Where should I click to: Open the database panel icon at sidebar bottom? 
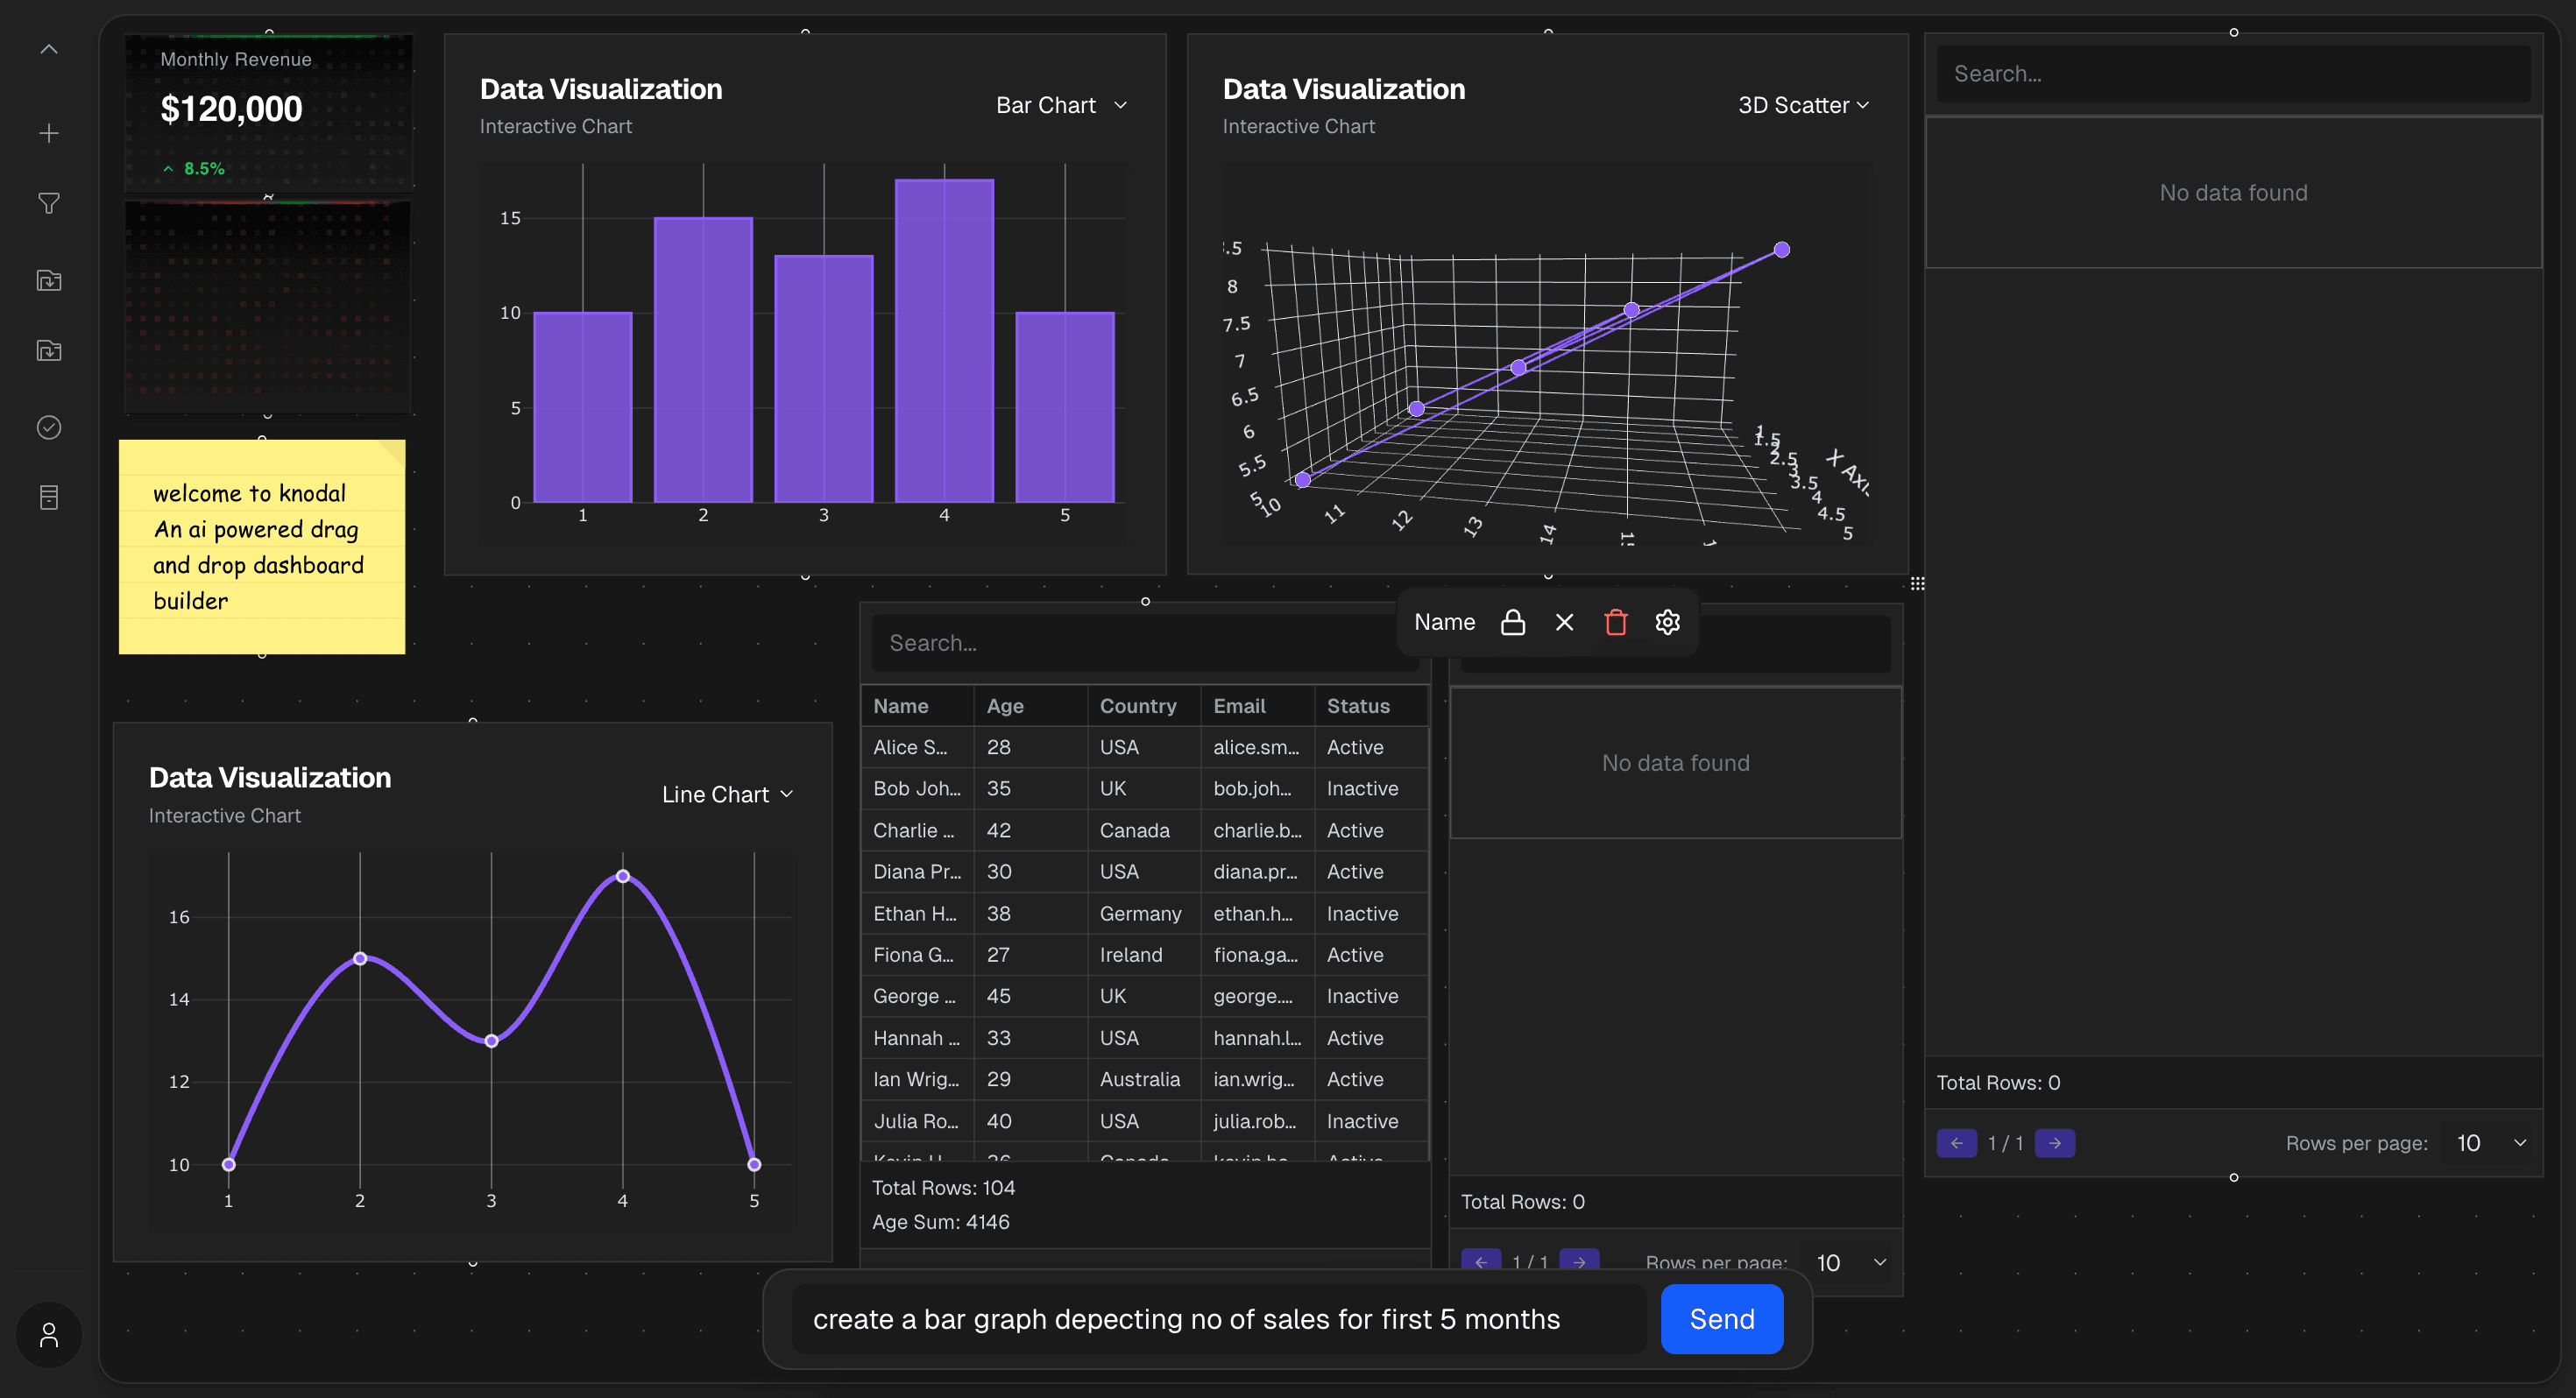pyautogui.click(x=48, y=497)
